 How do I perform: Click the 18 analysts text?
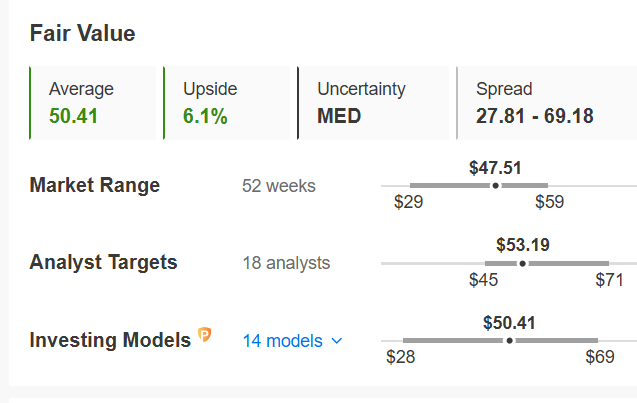point(286,263)
